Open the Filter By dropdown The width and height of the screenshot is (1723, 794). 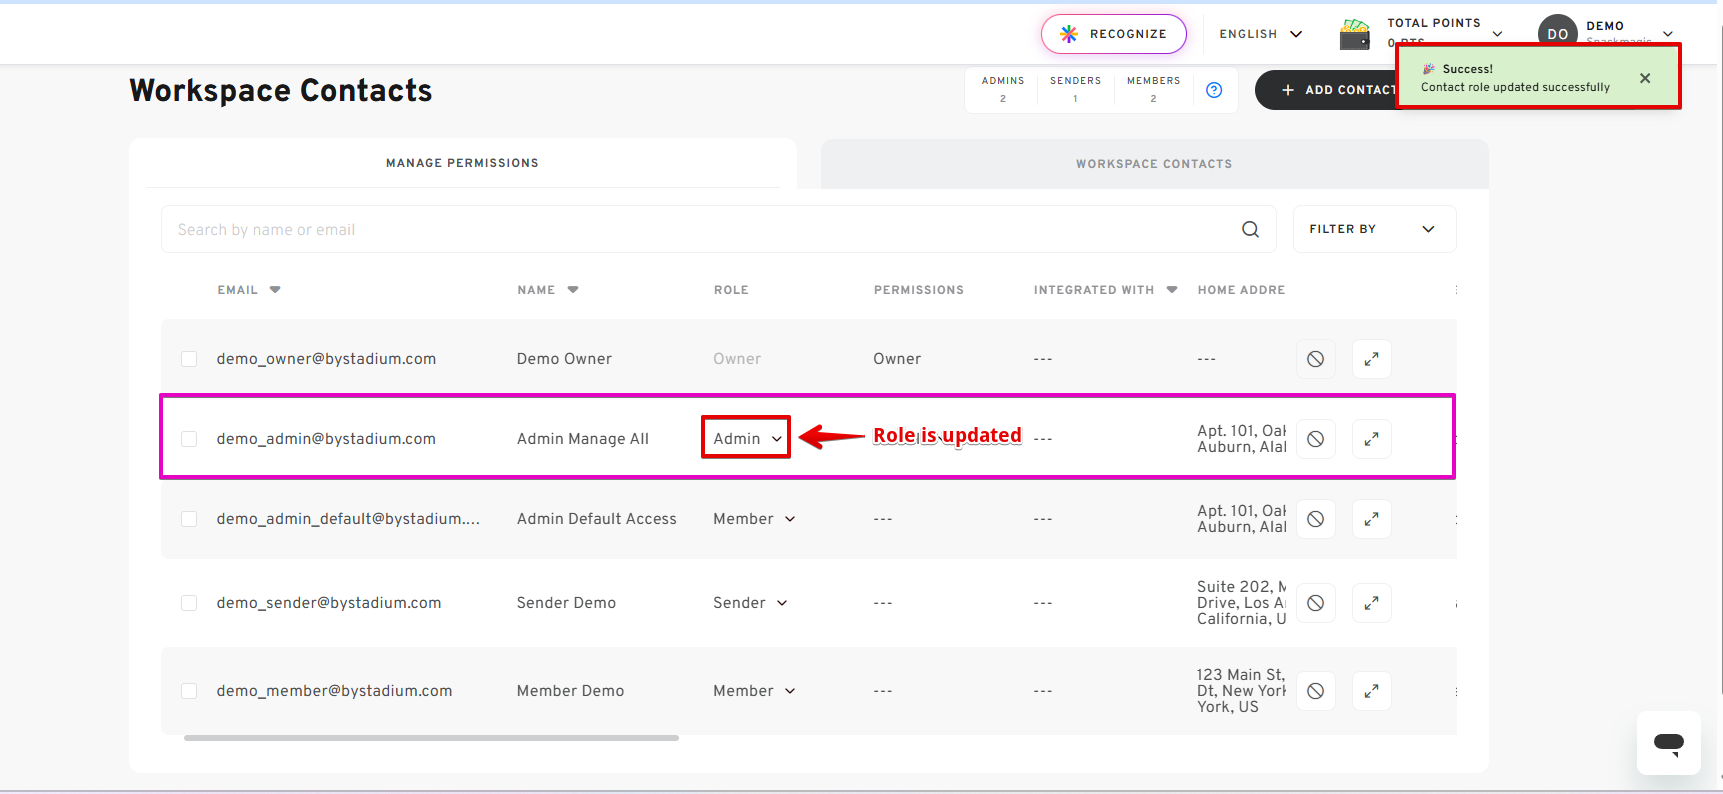[1373, 229]
